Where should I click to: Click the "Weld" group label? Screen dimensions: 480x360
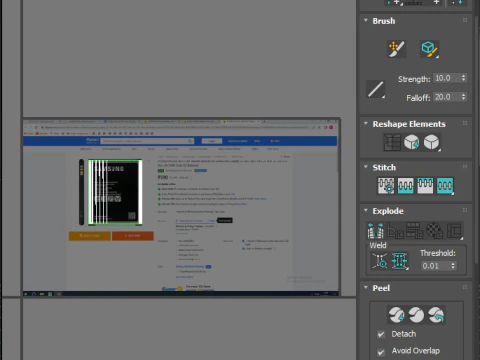click(x=378, y=246)
